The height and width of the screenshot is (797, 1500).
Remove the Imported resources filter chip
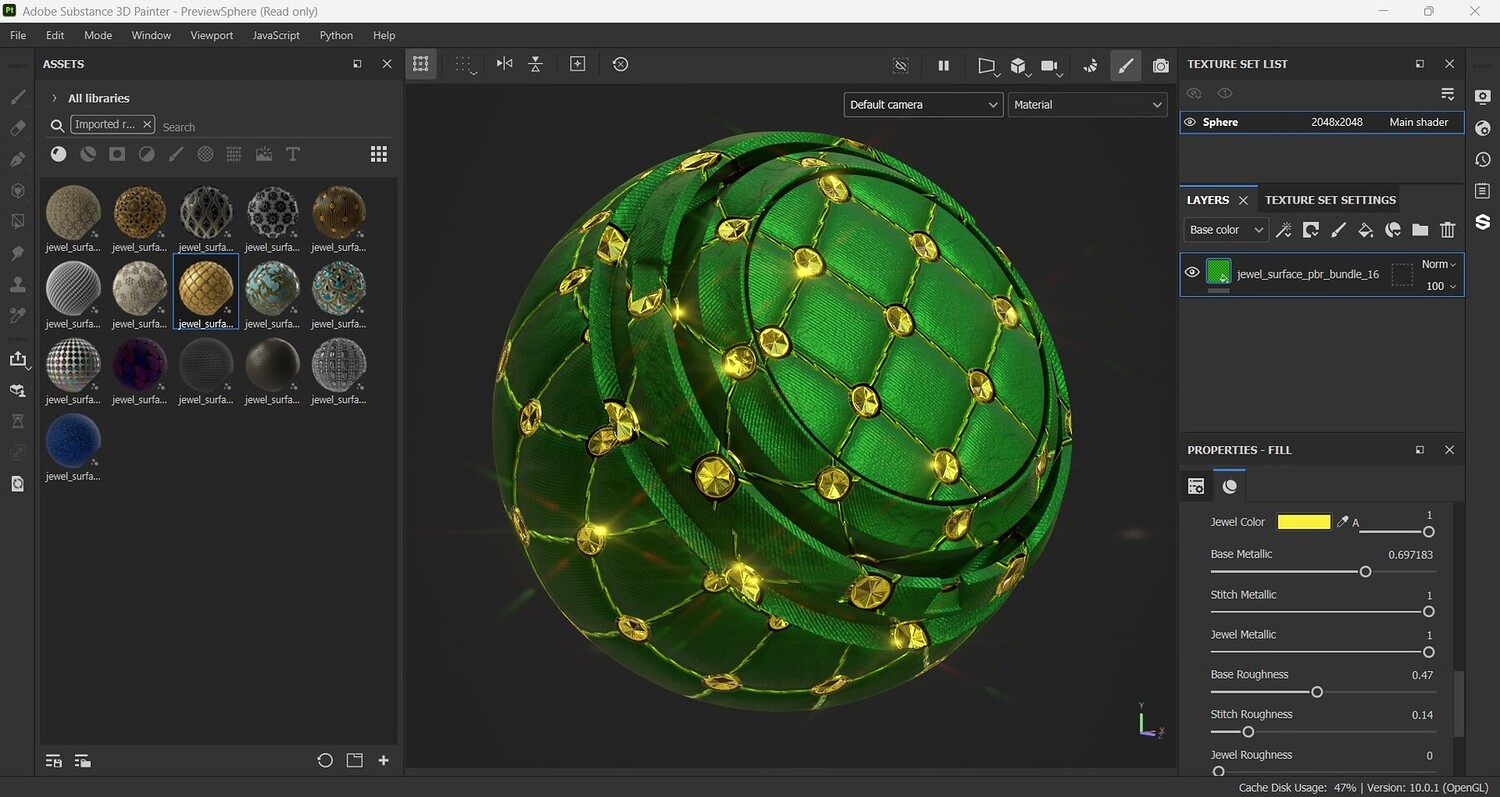click(147, 124)
